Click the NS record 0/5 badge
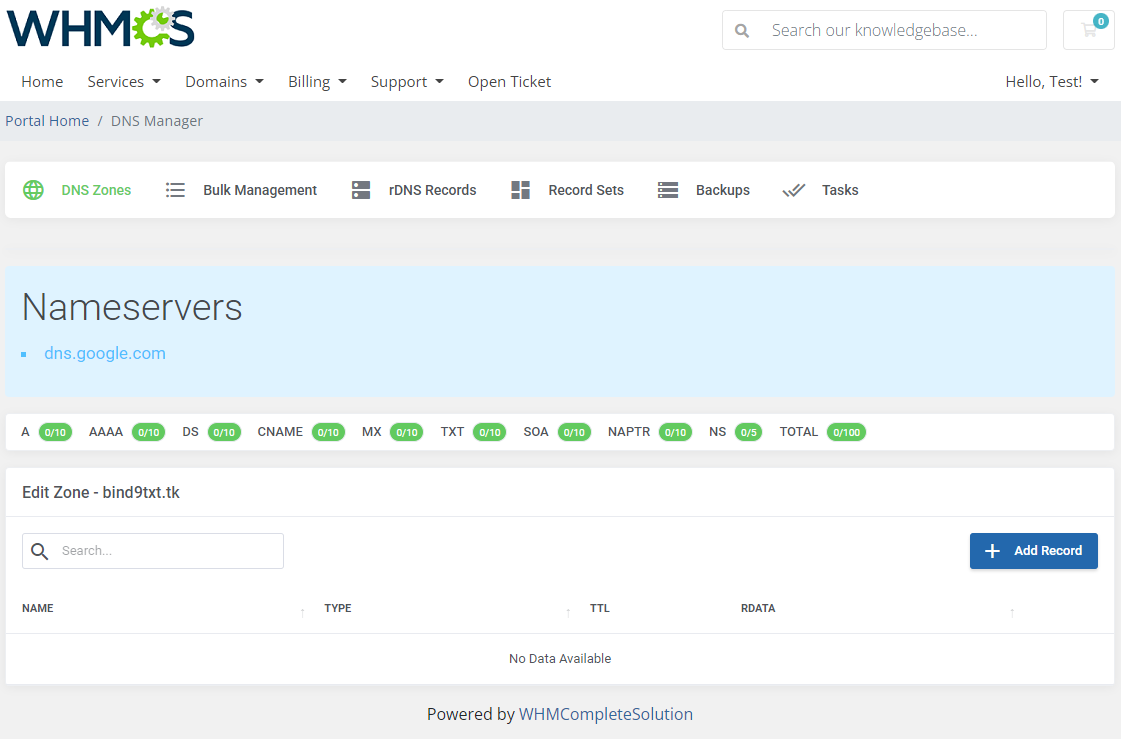Image resolution: width=1121 pixels, height=739 pixels. coord(749,432)
